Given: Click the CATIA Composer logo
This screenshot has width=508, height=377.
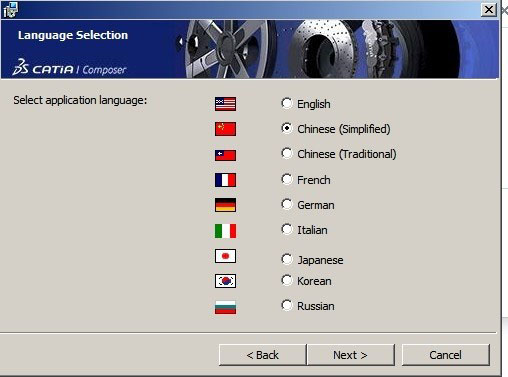Looking at the screenshot, I should 69,67.
